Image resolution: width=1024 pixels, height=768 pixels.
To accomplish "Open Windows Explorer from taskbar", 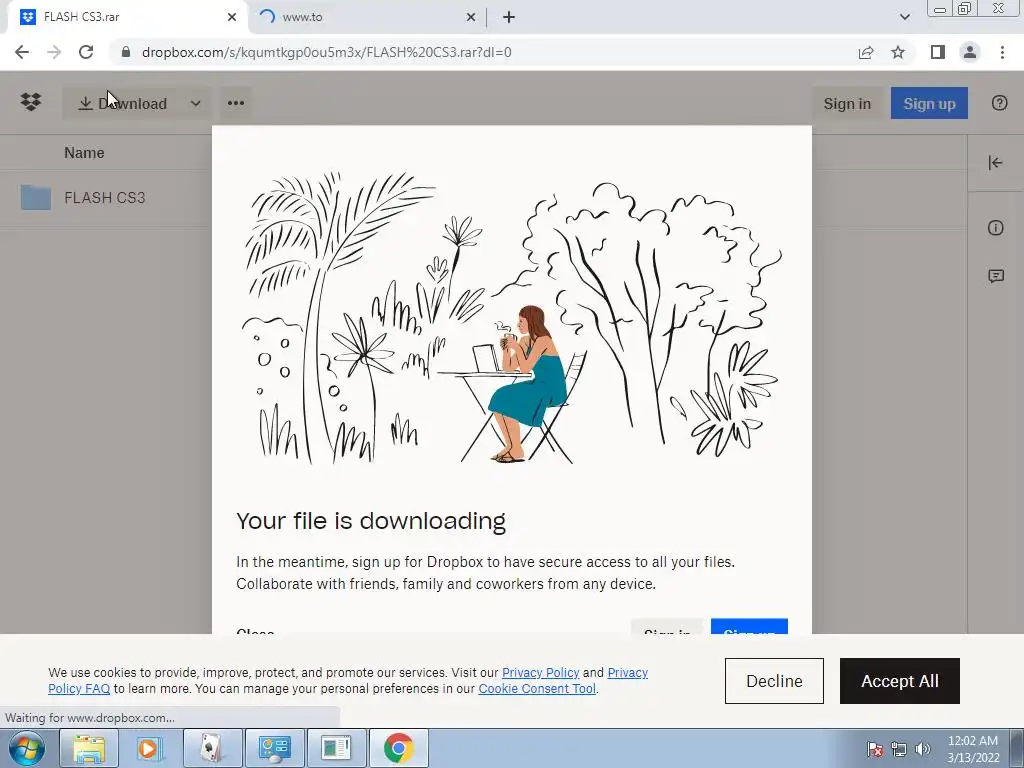I will [x=89, y=748].
